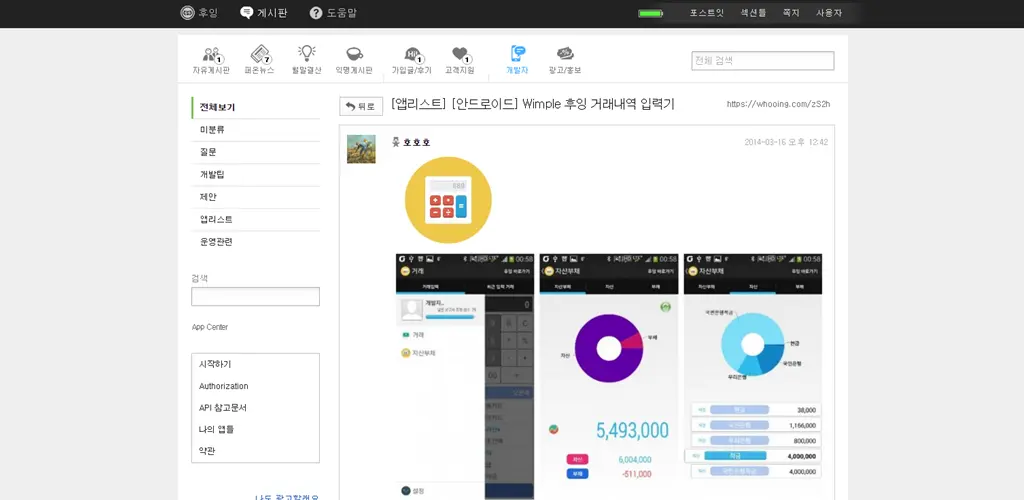1024x500 pixels.
Task: Open 시작하기 in App Center
Action: click(215, 364)
